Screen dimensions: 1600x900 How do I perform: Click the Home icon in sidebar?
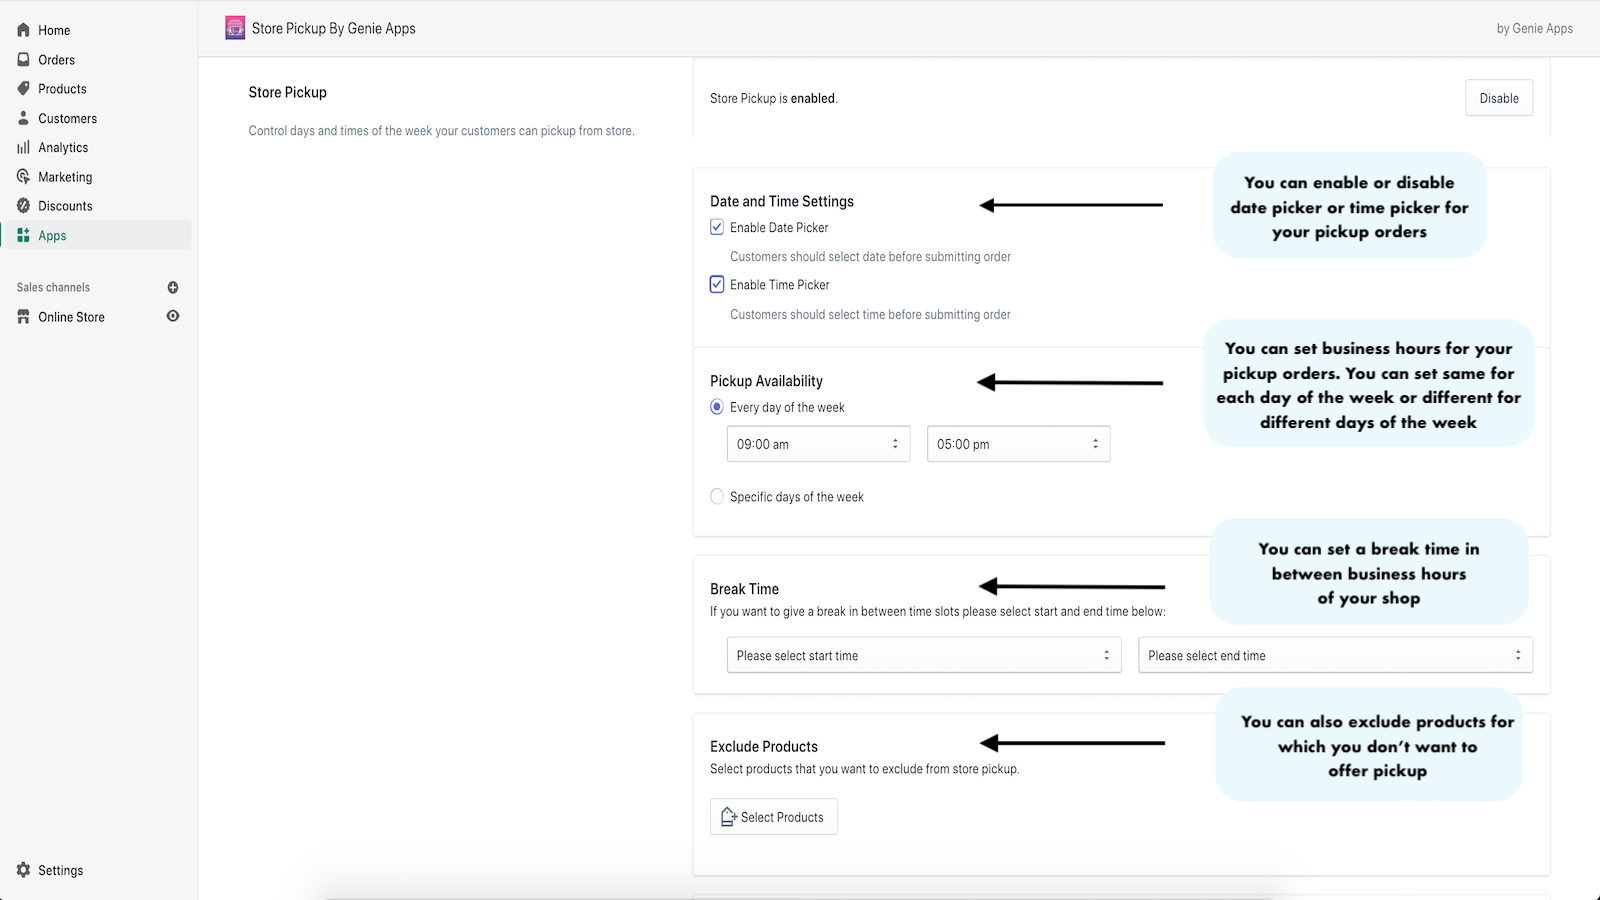[23, 30]
